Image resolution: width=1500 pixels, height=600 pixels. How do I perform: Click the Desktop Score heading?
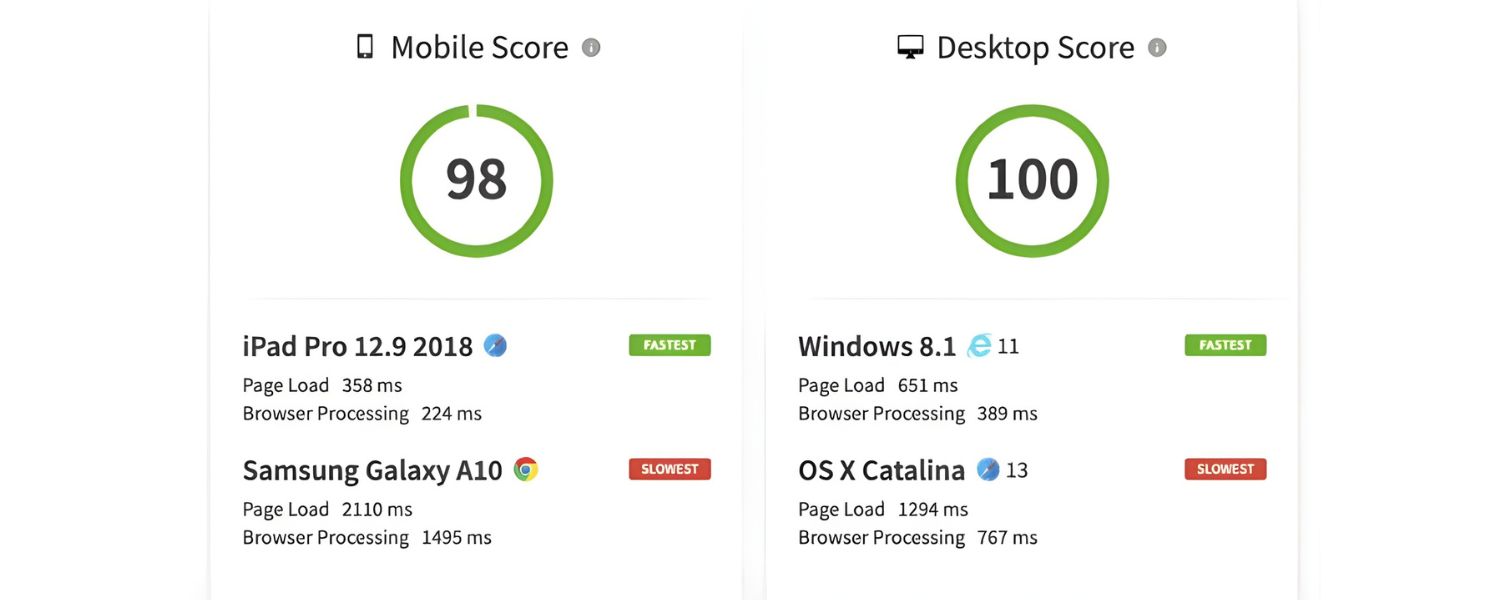point(1035,47)
